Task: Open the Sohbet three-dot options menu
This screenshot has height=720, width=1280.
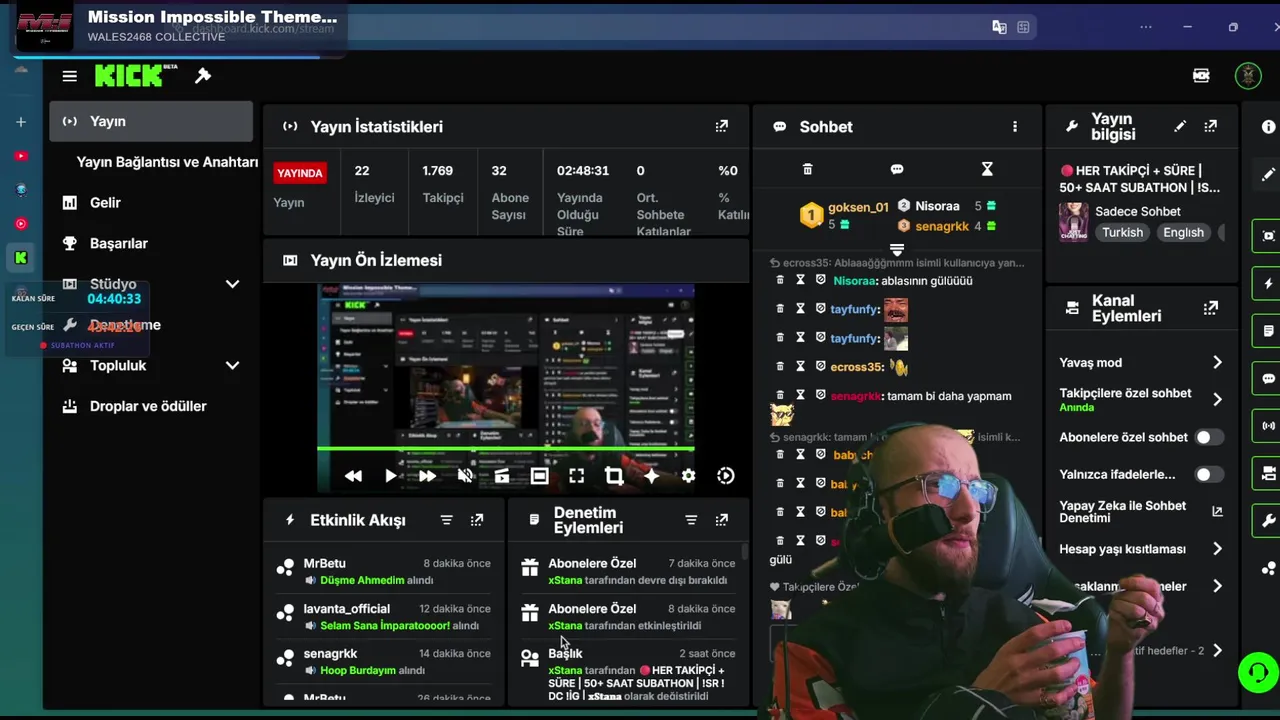Action: pos(1015,127)
